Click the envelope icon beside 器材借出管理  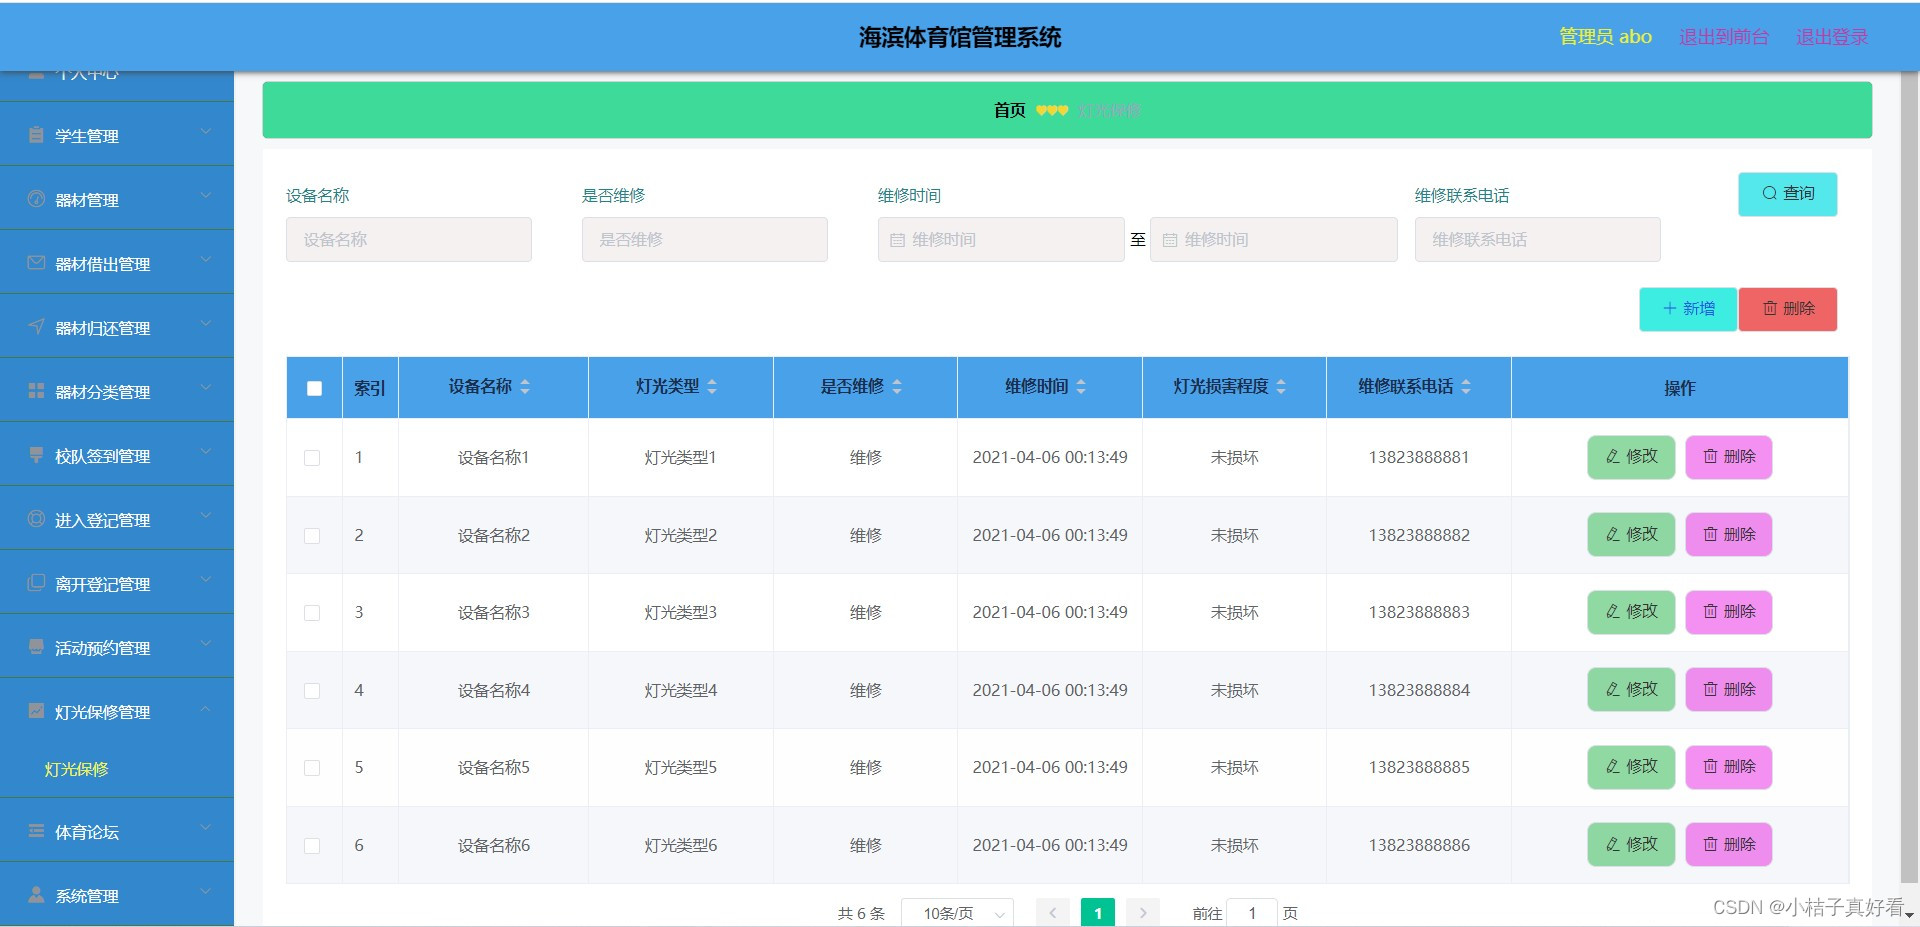click(36, 263)
